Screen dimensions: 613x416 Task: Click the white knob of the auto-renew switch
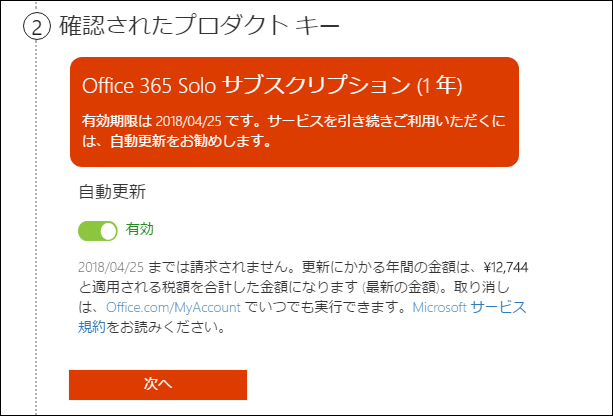(108, 231)
